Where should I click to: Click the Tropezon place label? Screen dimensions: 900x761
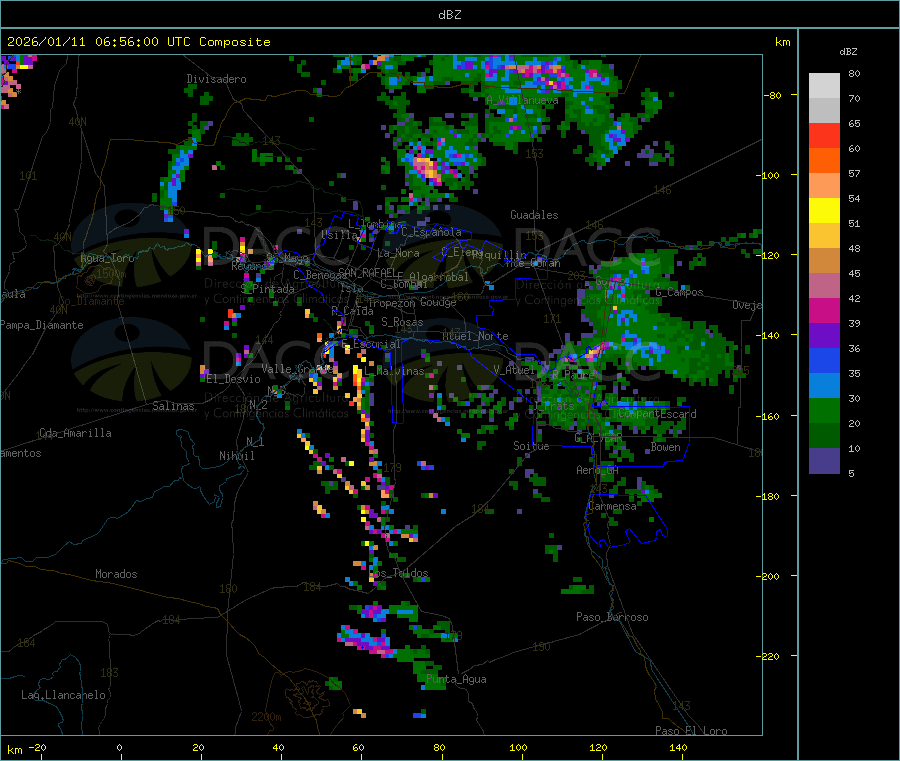pos(391,302)
